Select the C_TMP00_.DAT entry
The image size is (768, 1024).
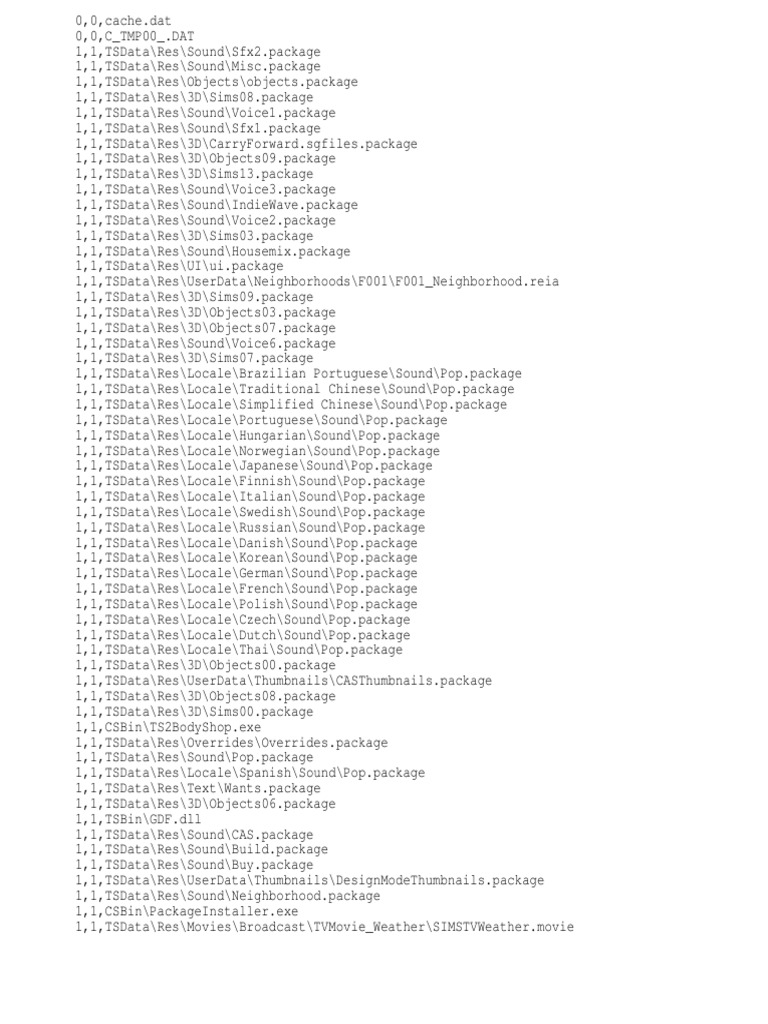tap(135, 37)
